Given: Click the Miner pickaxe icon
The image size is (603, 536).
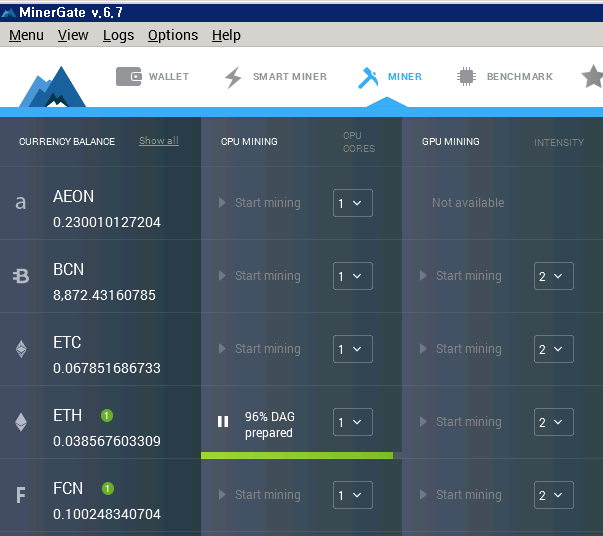Looking at the screenshot, I should coord(368,78).
